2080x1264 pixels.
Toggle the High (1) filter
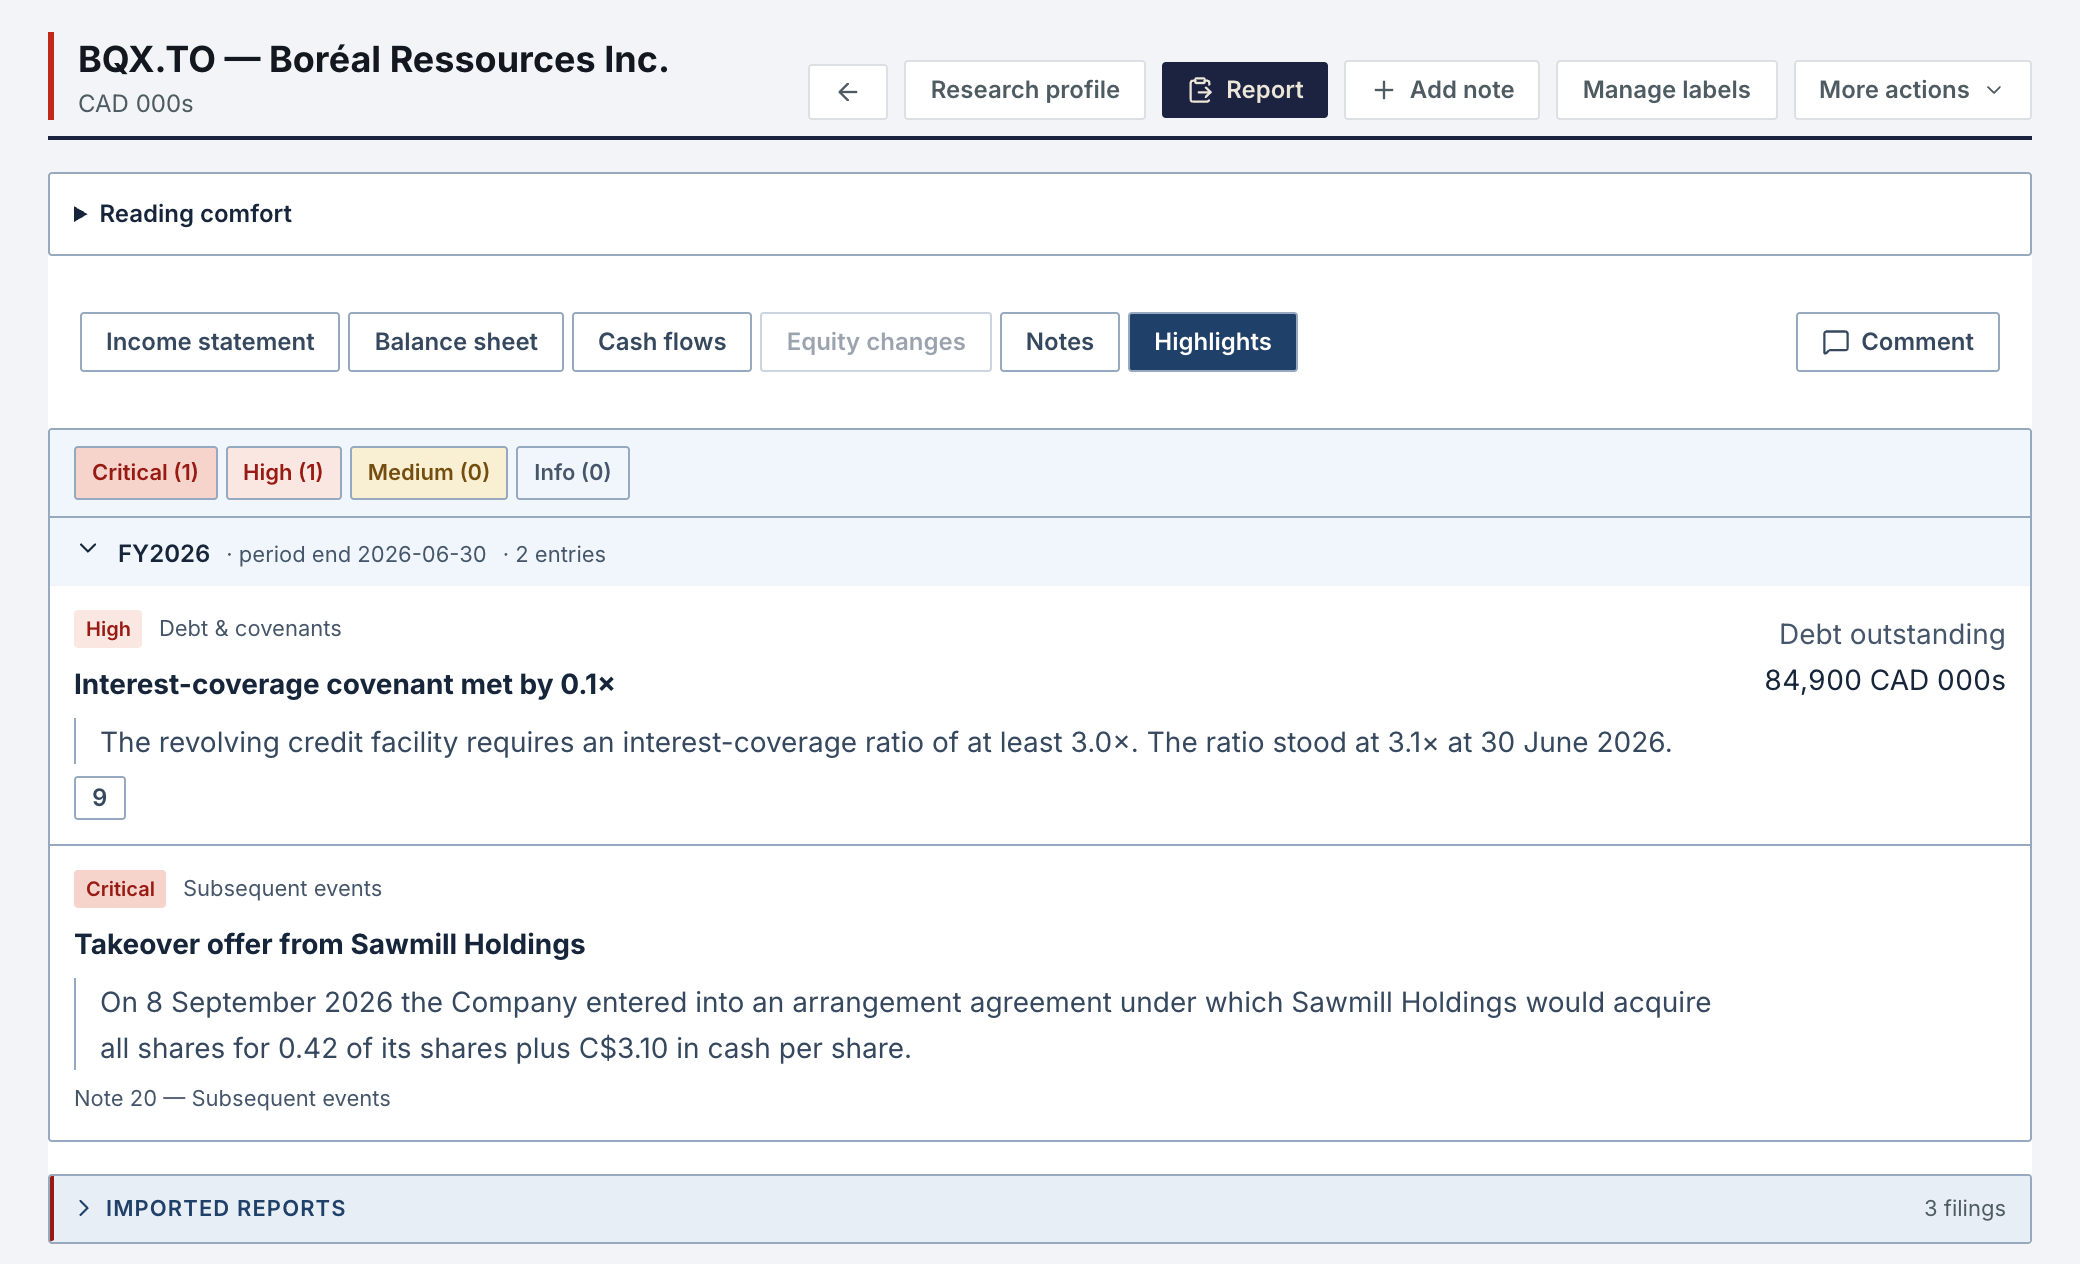[284, 473]
